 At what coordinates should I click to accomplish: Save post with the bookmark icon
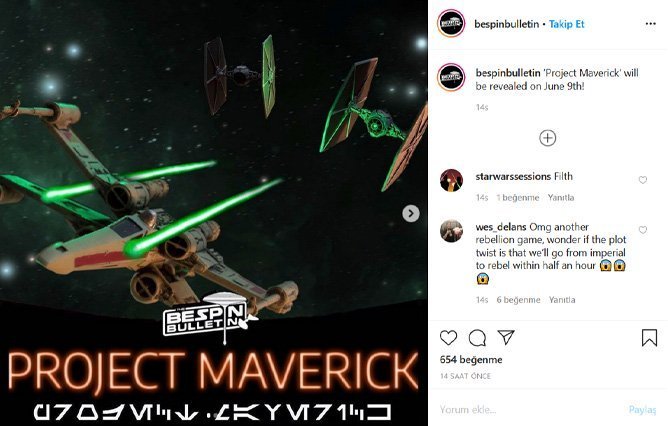pos(649,338)
